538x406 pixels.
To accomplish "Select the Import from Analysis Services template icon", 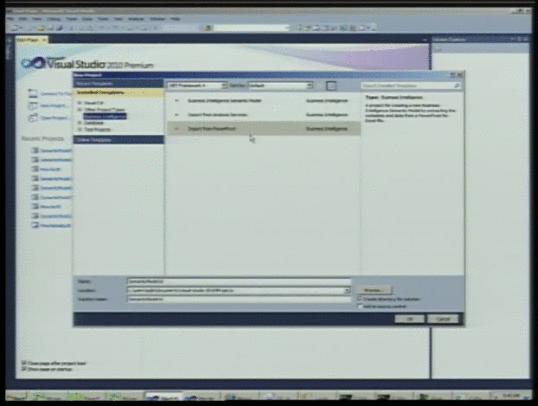I will click(177, 115).
